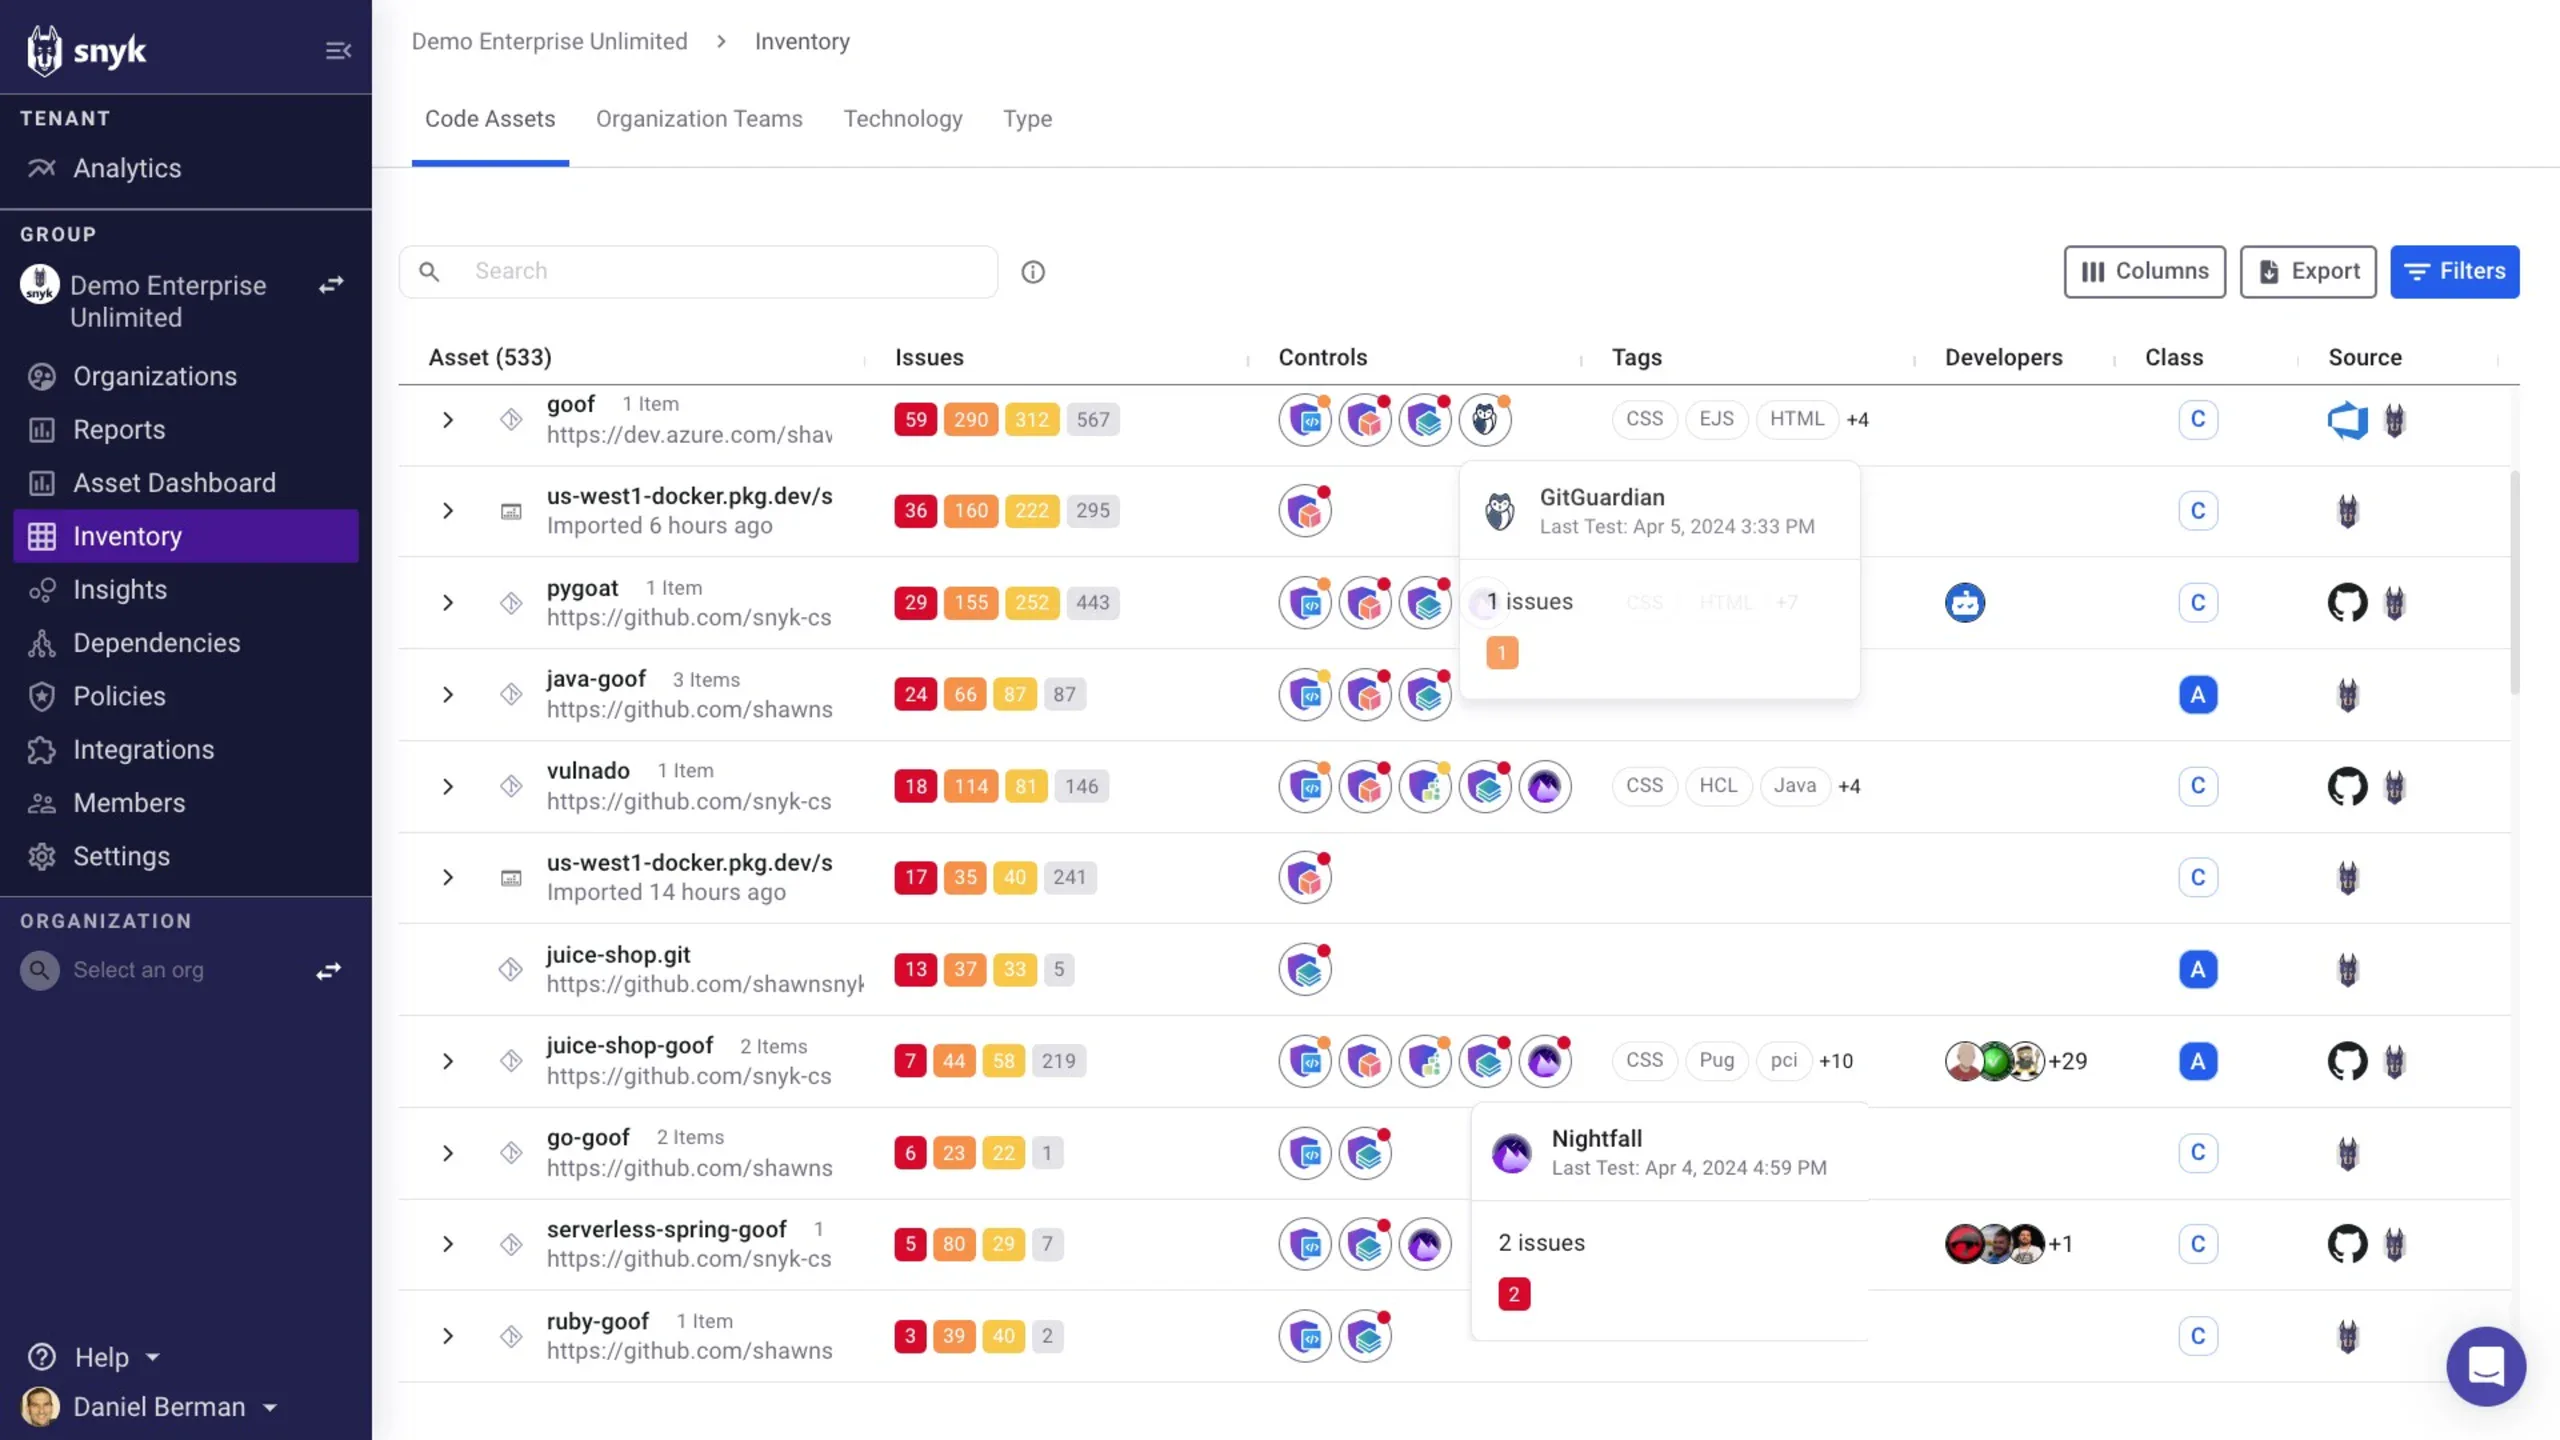
Task: Click goof high issues badge 290
Action: tap(970, 420)
